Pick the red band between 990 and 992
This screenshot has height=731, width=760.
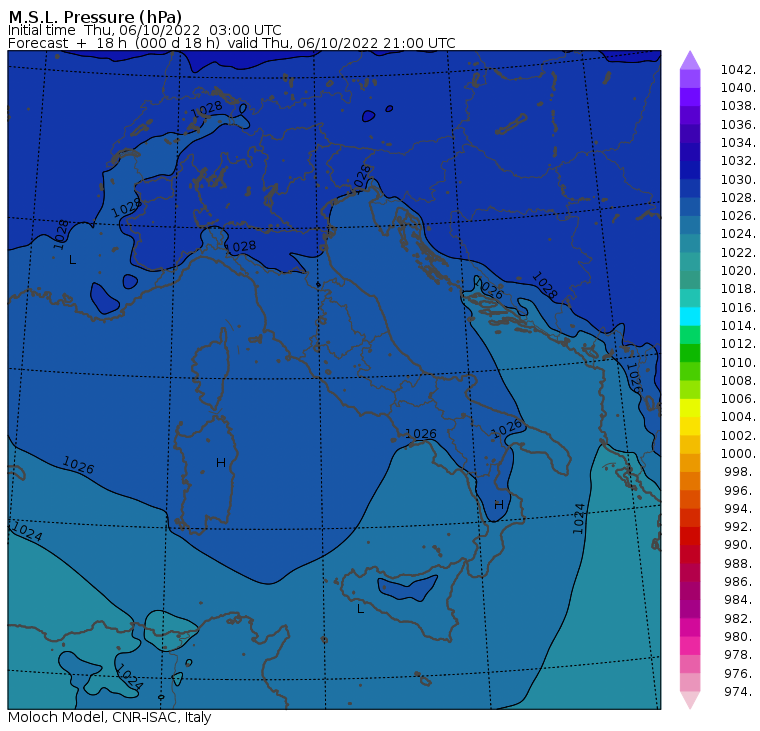[x=690, y=536]
